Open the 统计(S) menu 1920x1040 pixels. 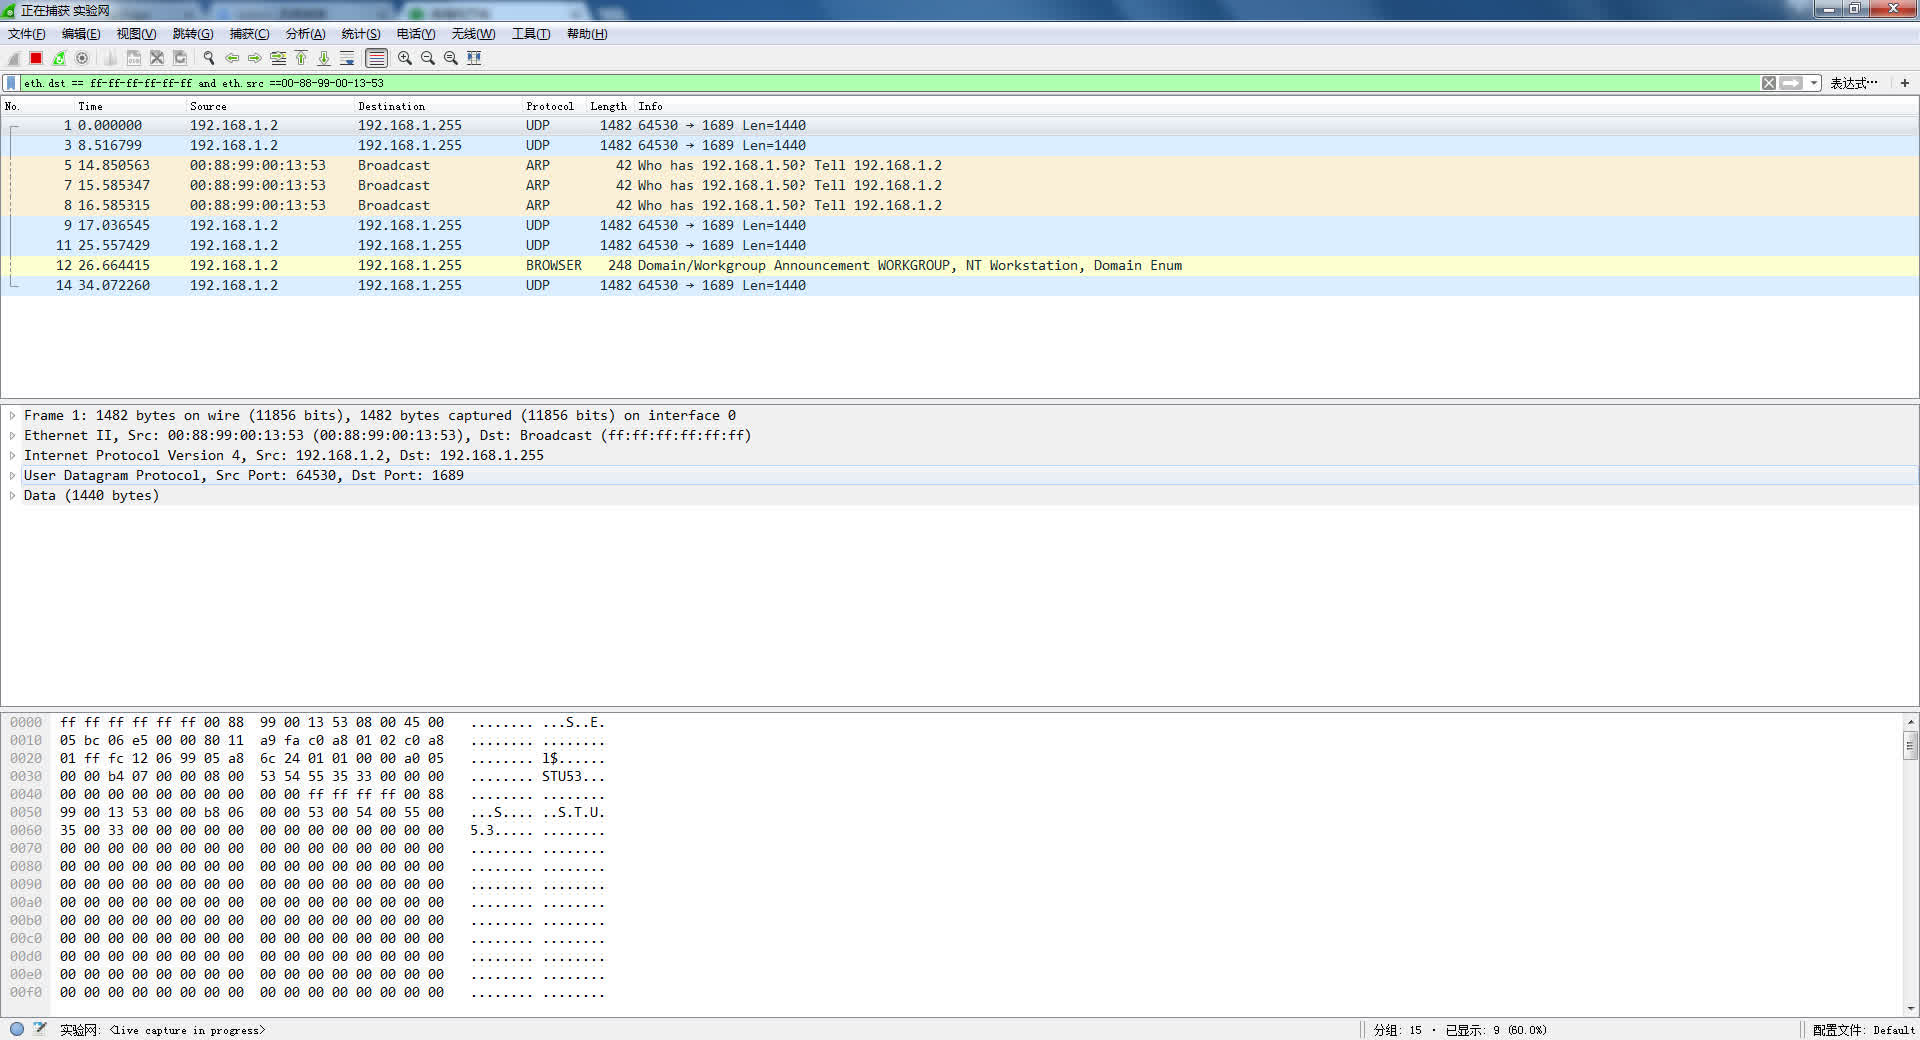(360, 34)
